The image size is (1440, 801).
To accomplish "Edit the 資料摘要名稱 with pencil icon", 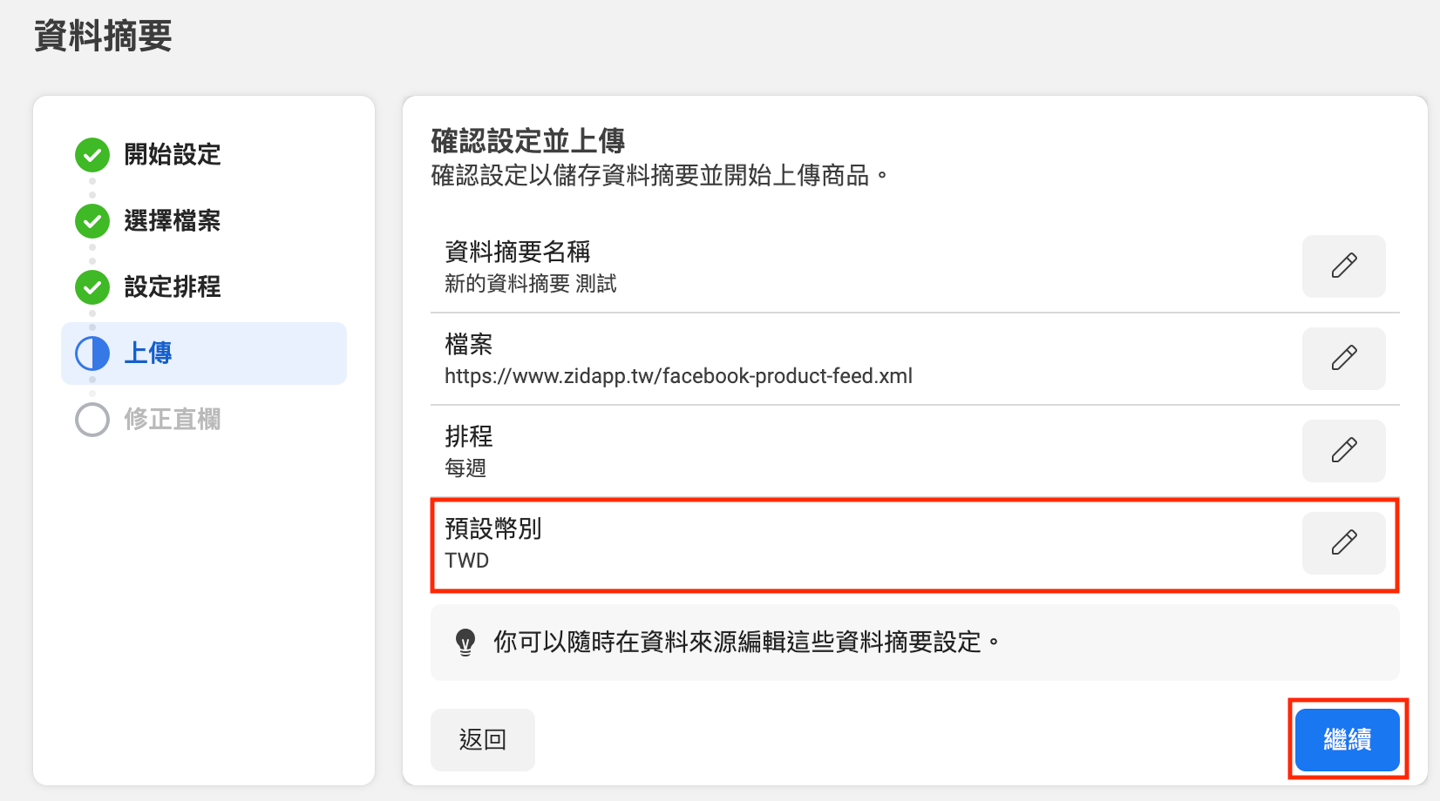I will tap(1343, 266).
